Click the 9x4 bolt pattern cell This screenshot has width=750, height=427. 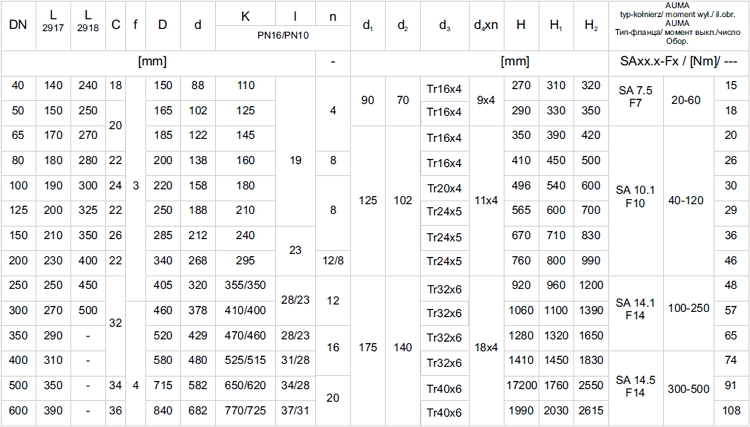486,99
